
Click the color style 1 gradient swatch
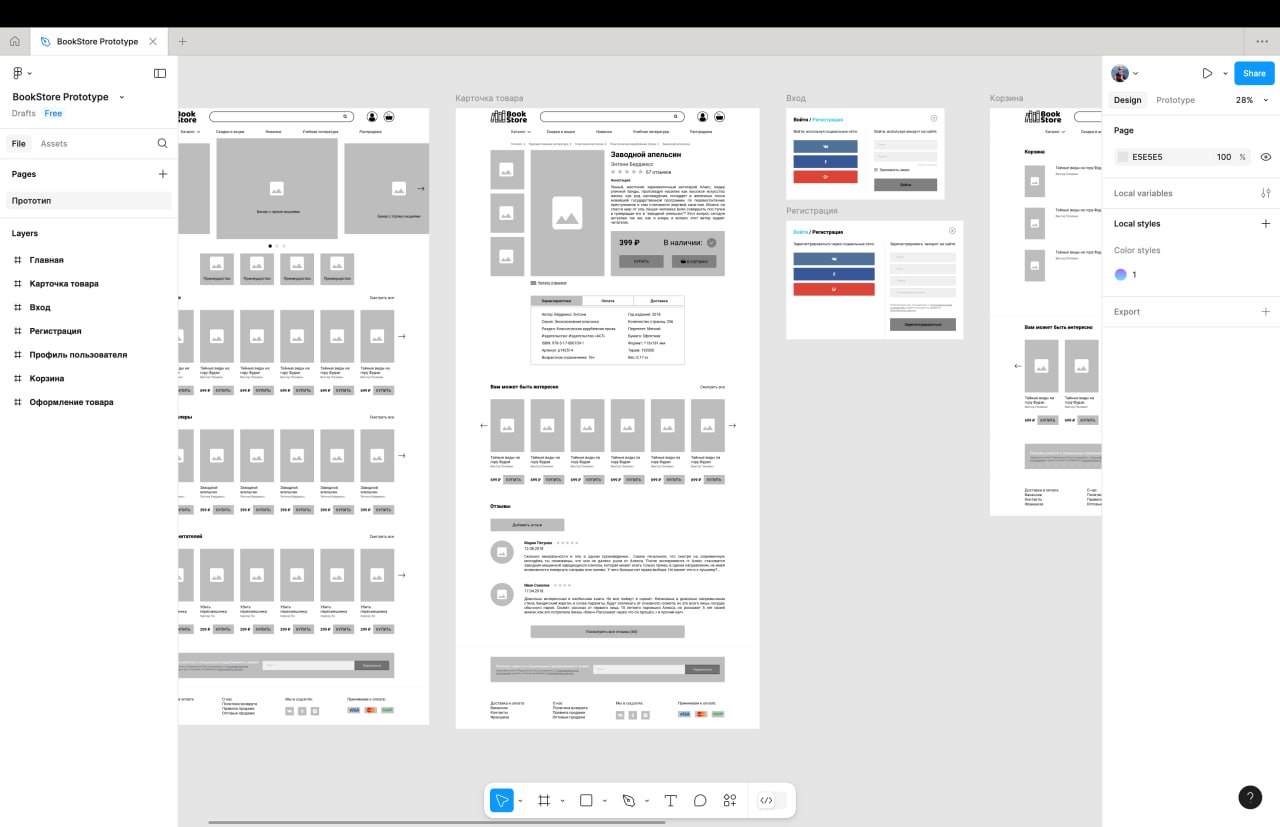(1121, 274)
